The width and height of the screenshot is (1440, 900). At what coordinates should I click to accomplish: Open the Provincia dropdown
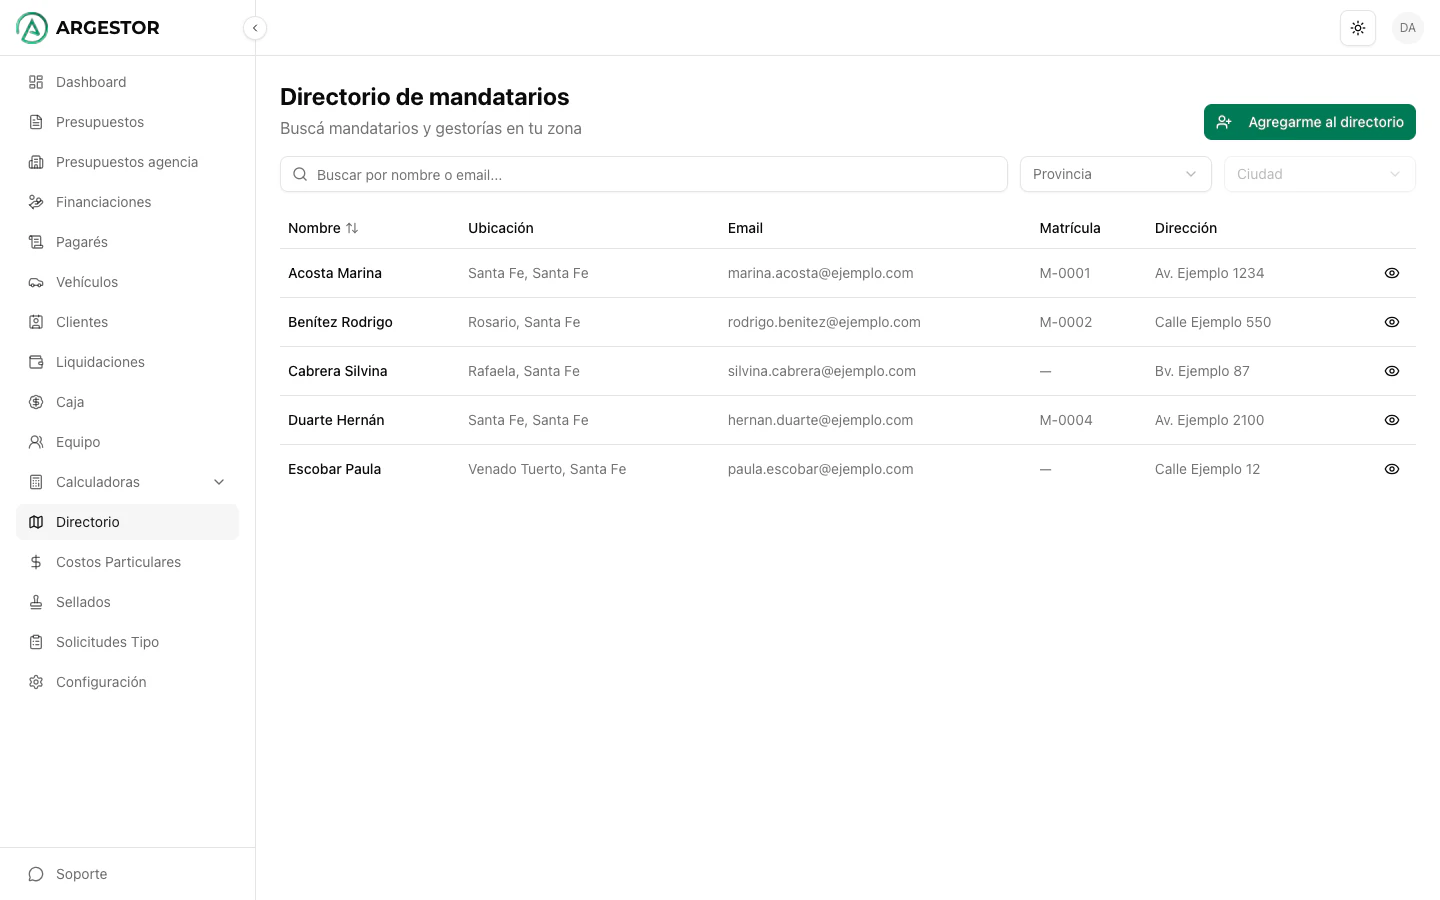1116,174
